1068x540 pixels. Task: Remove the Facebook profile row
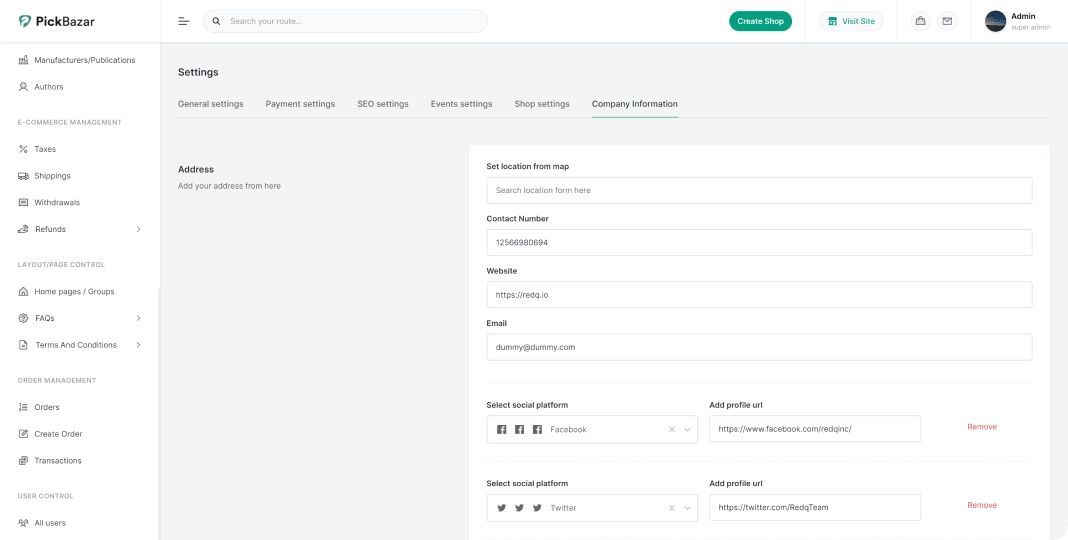(x=981, y=427)
